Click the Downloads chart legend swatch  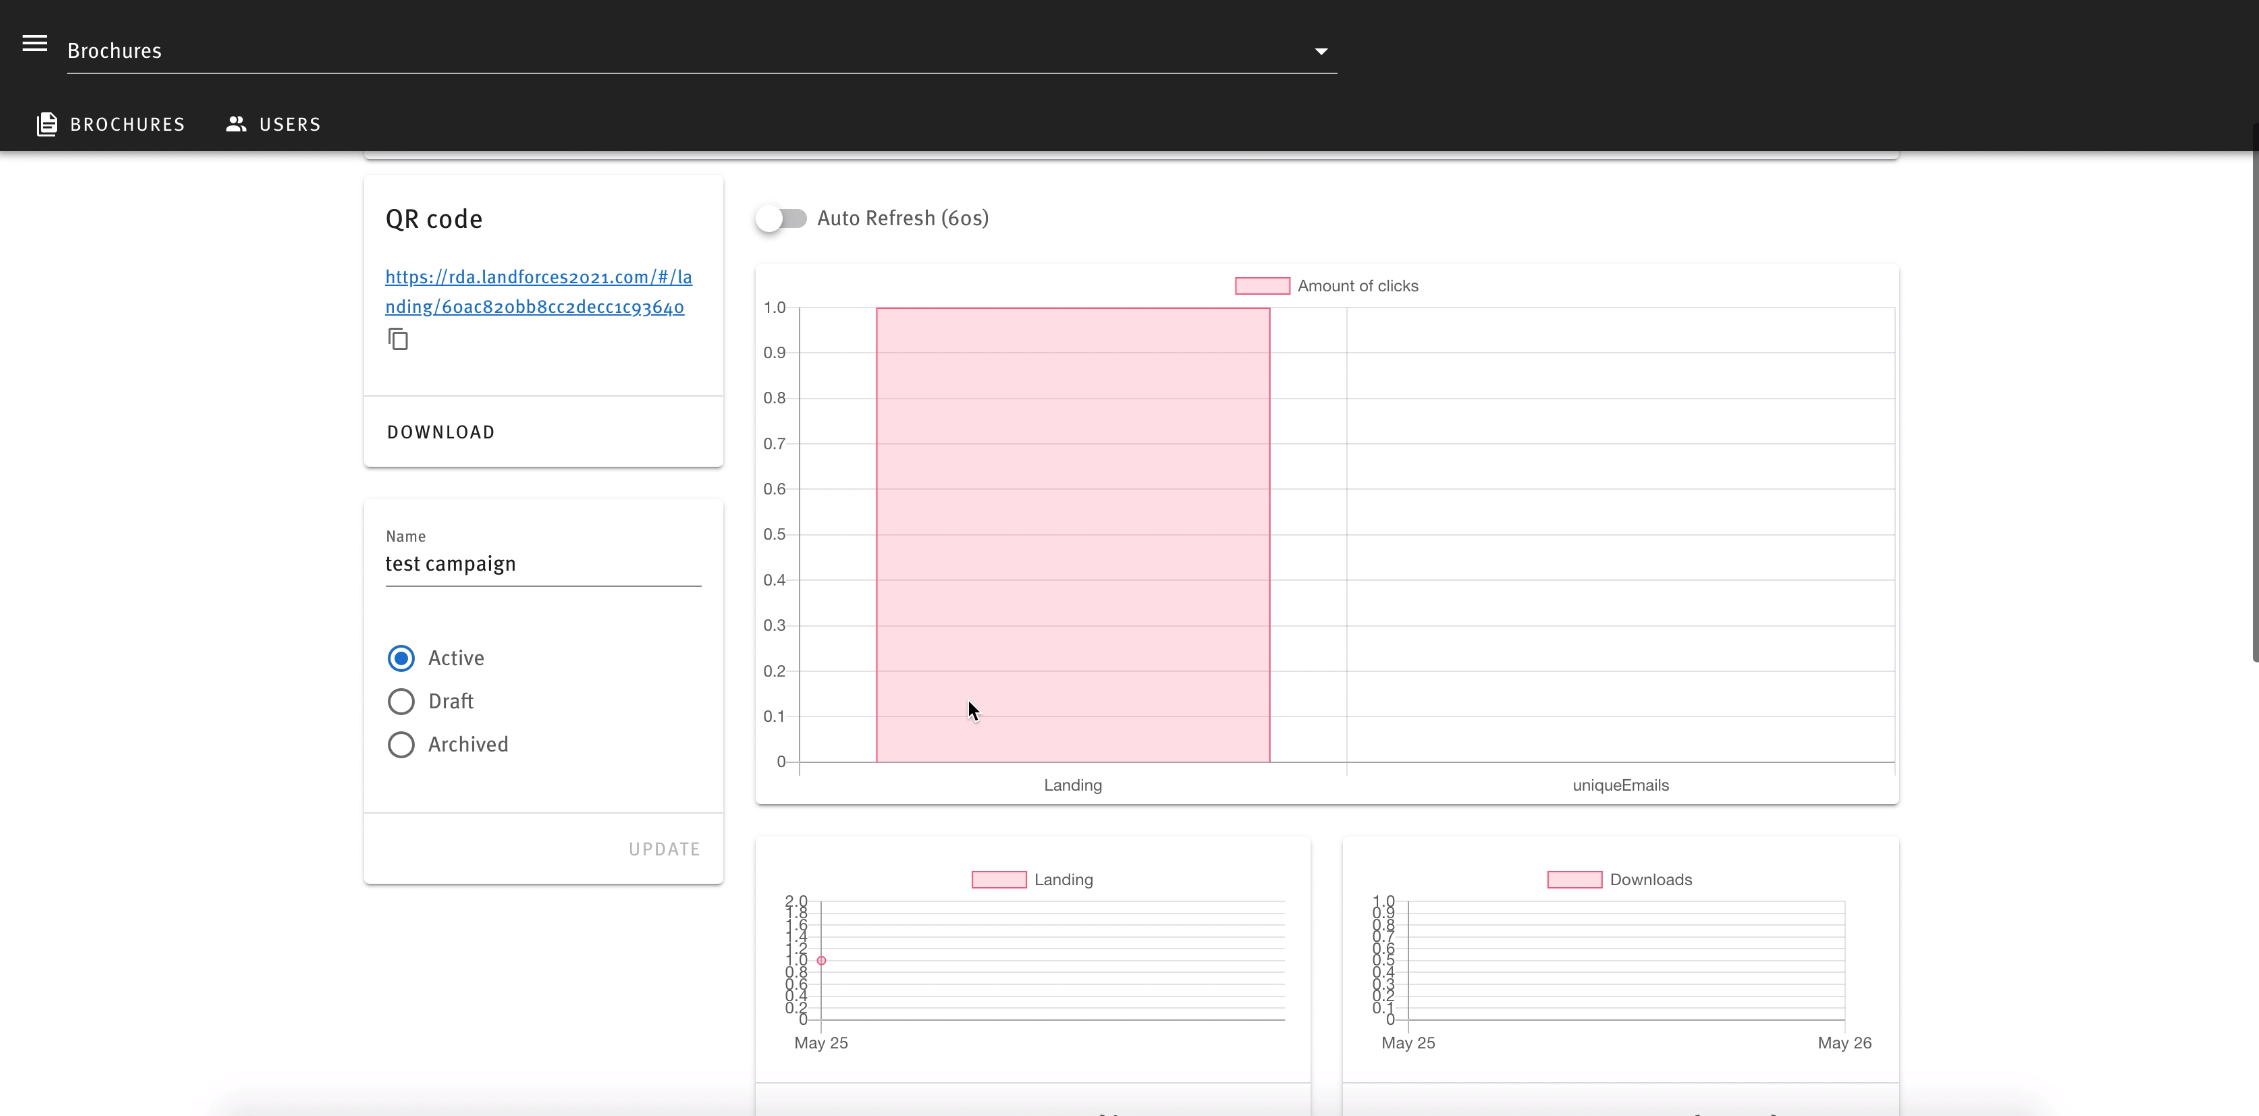(x=1574, y=880)
